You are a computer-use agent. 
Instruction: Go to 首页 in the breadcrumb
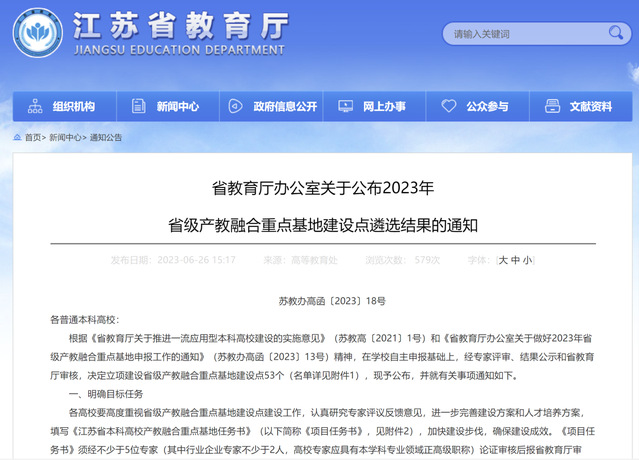point(33,138)
